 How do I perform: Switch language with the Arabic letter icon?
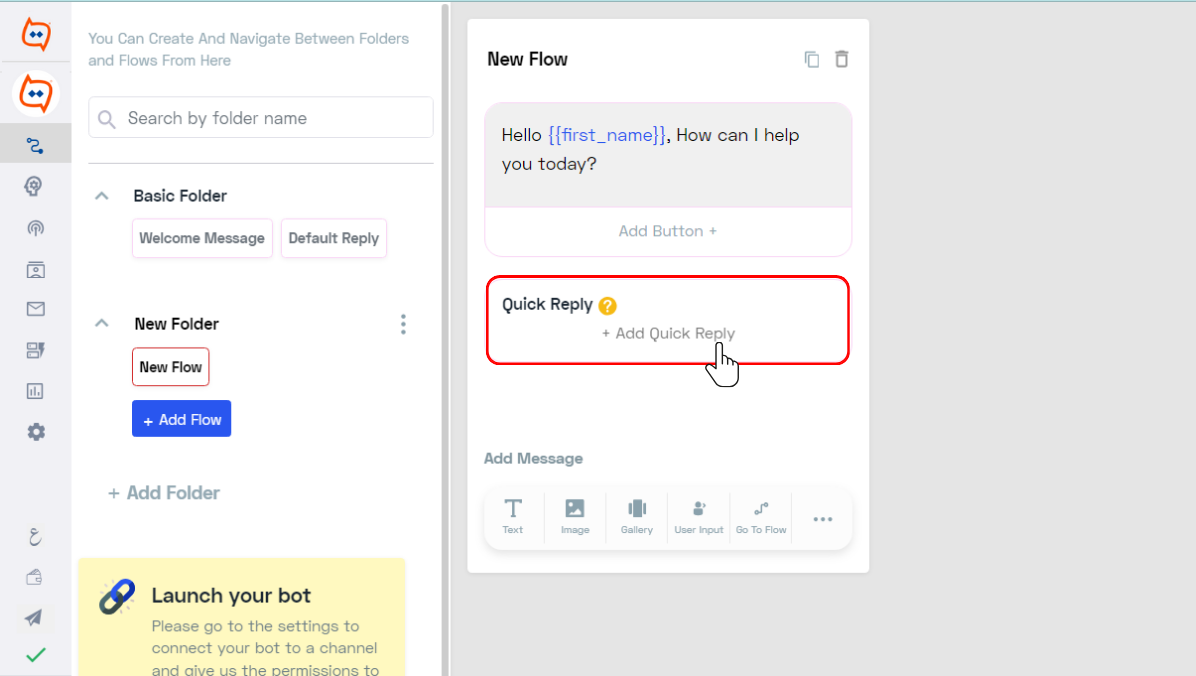coord(34,537)
